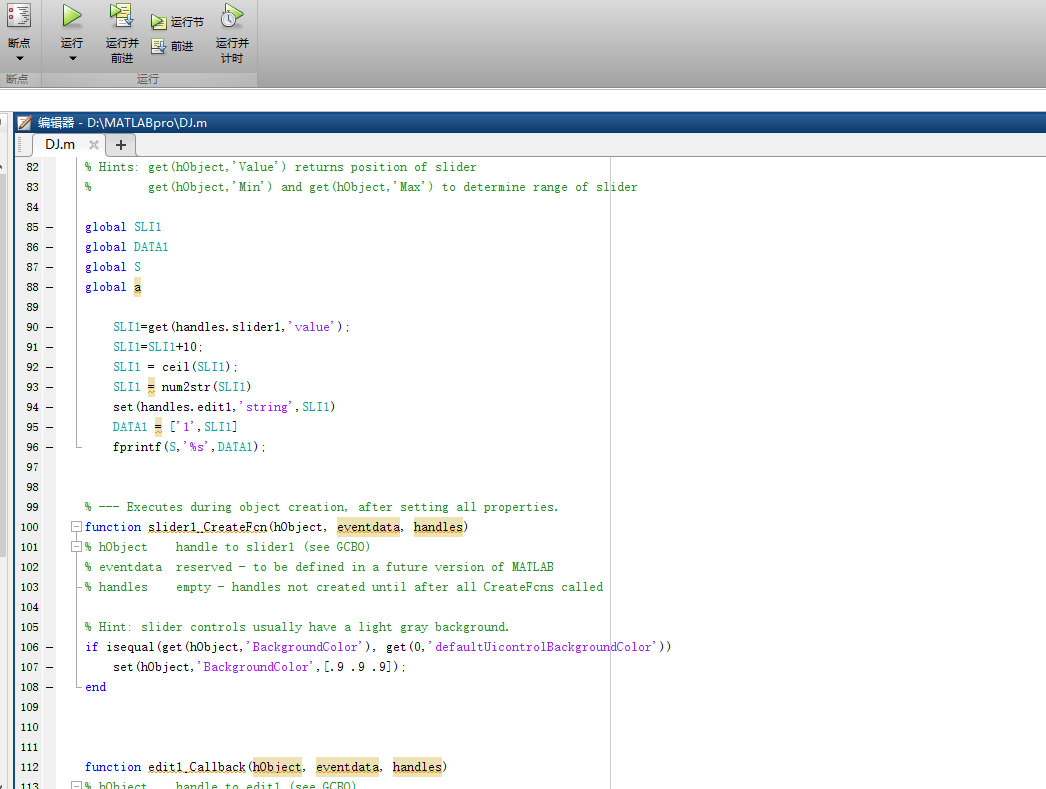Click the 前进 (Advance) icon
Viewport: 1046px width, 789px height.
[x=158, y=45]
